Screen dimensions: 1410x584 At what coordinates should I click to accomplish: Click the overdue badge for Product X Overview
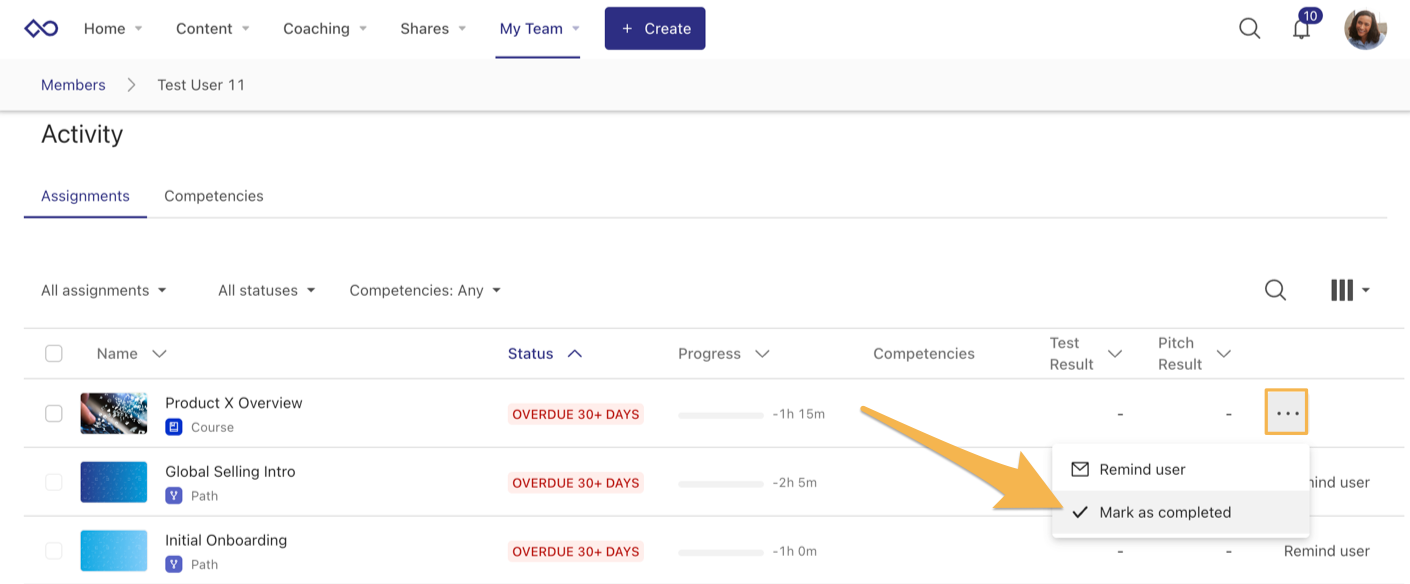[x=576, y=414]
